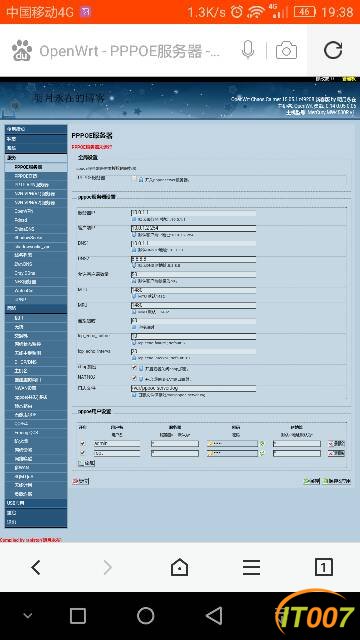Tap the browser forward arrow

click(108, 567)
